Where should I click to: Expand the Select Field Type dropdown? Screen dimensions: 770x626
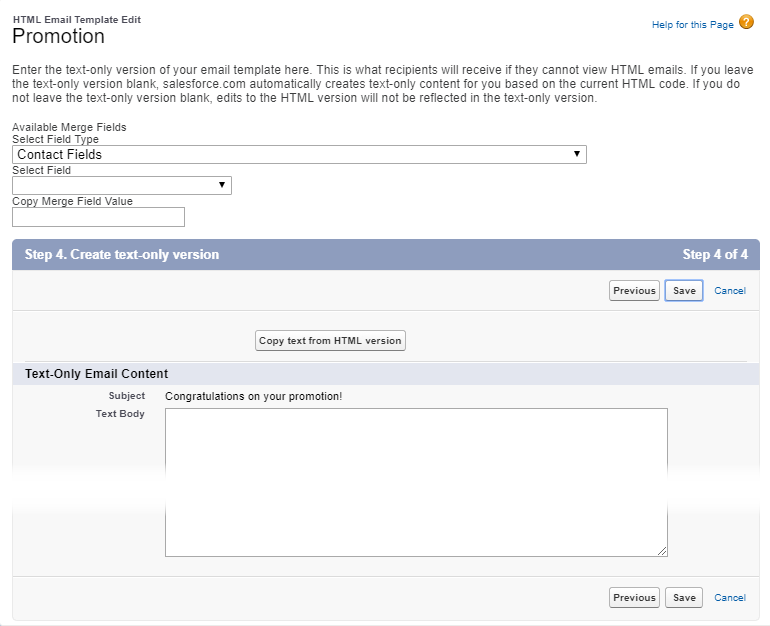point(299,154)
